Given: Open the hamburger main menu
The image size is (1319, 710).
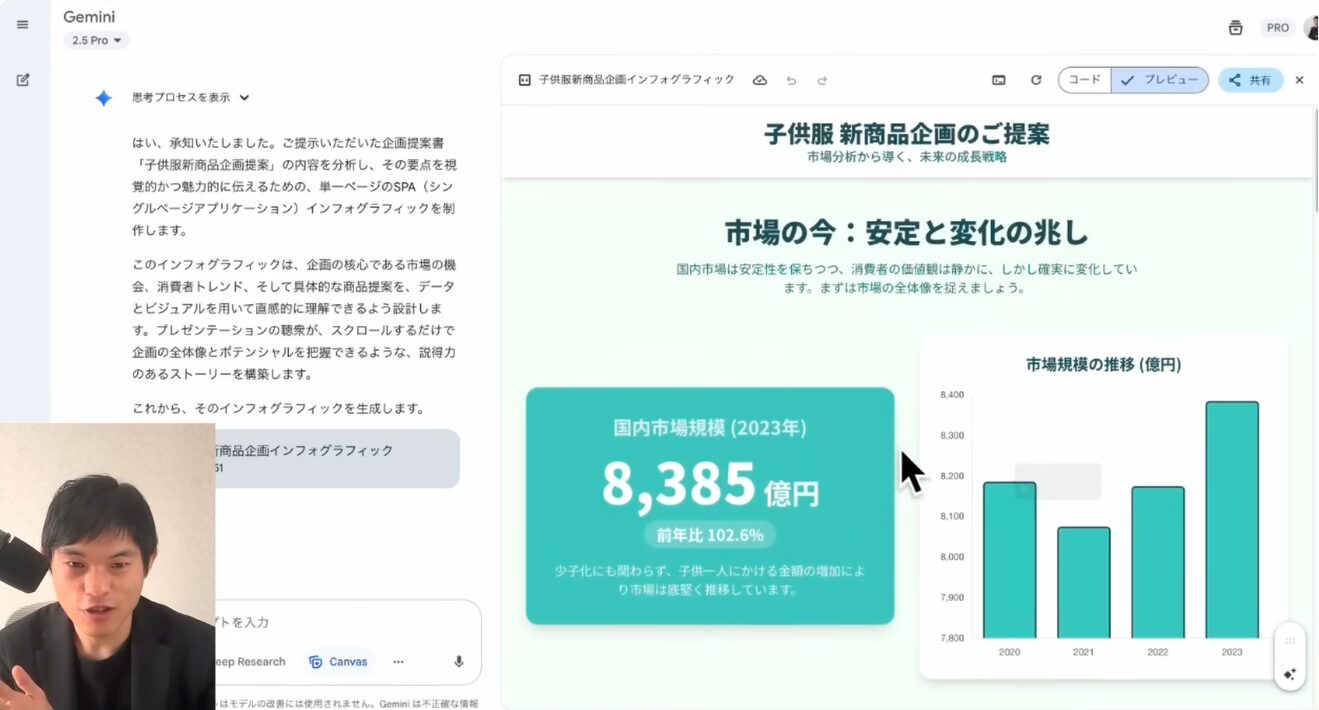Looking at the screenshot, I should pyautogui.click(x=23, y=24).
